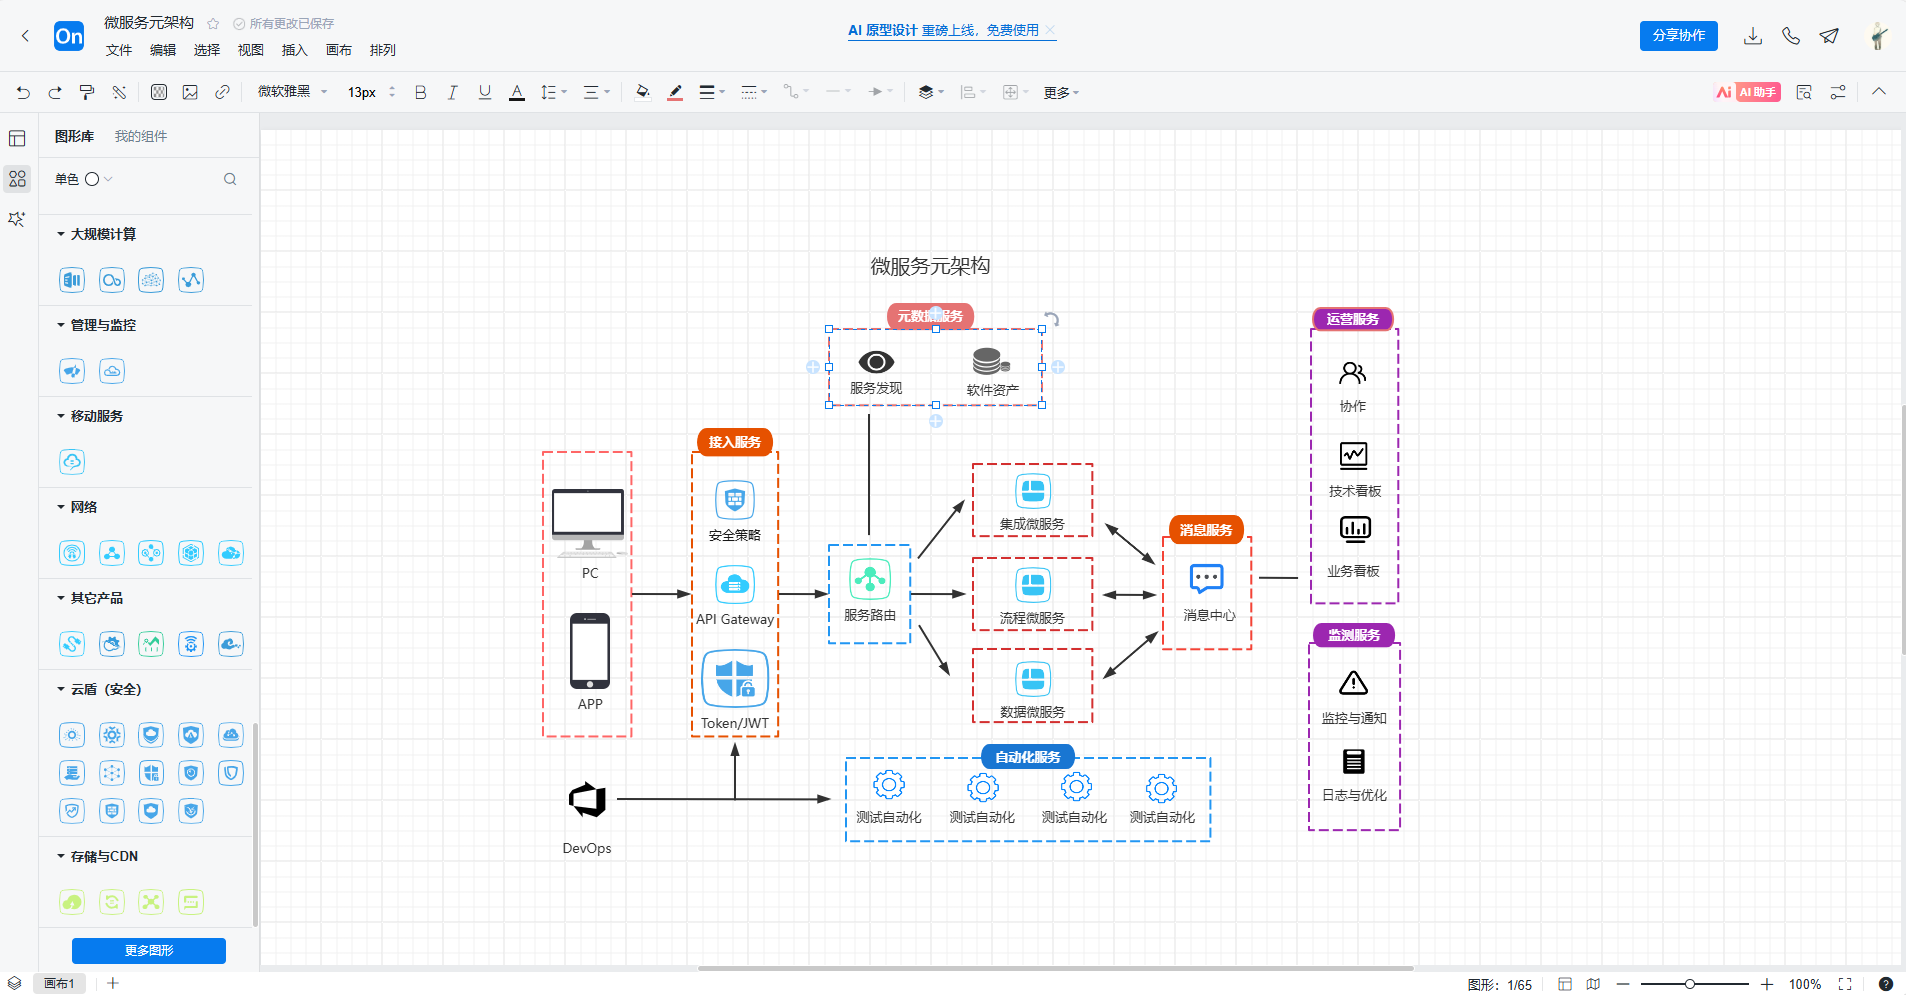Open the 更多 toolbar dropdown

pos(1061,92)
